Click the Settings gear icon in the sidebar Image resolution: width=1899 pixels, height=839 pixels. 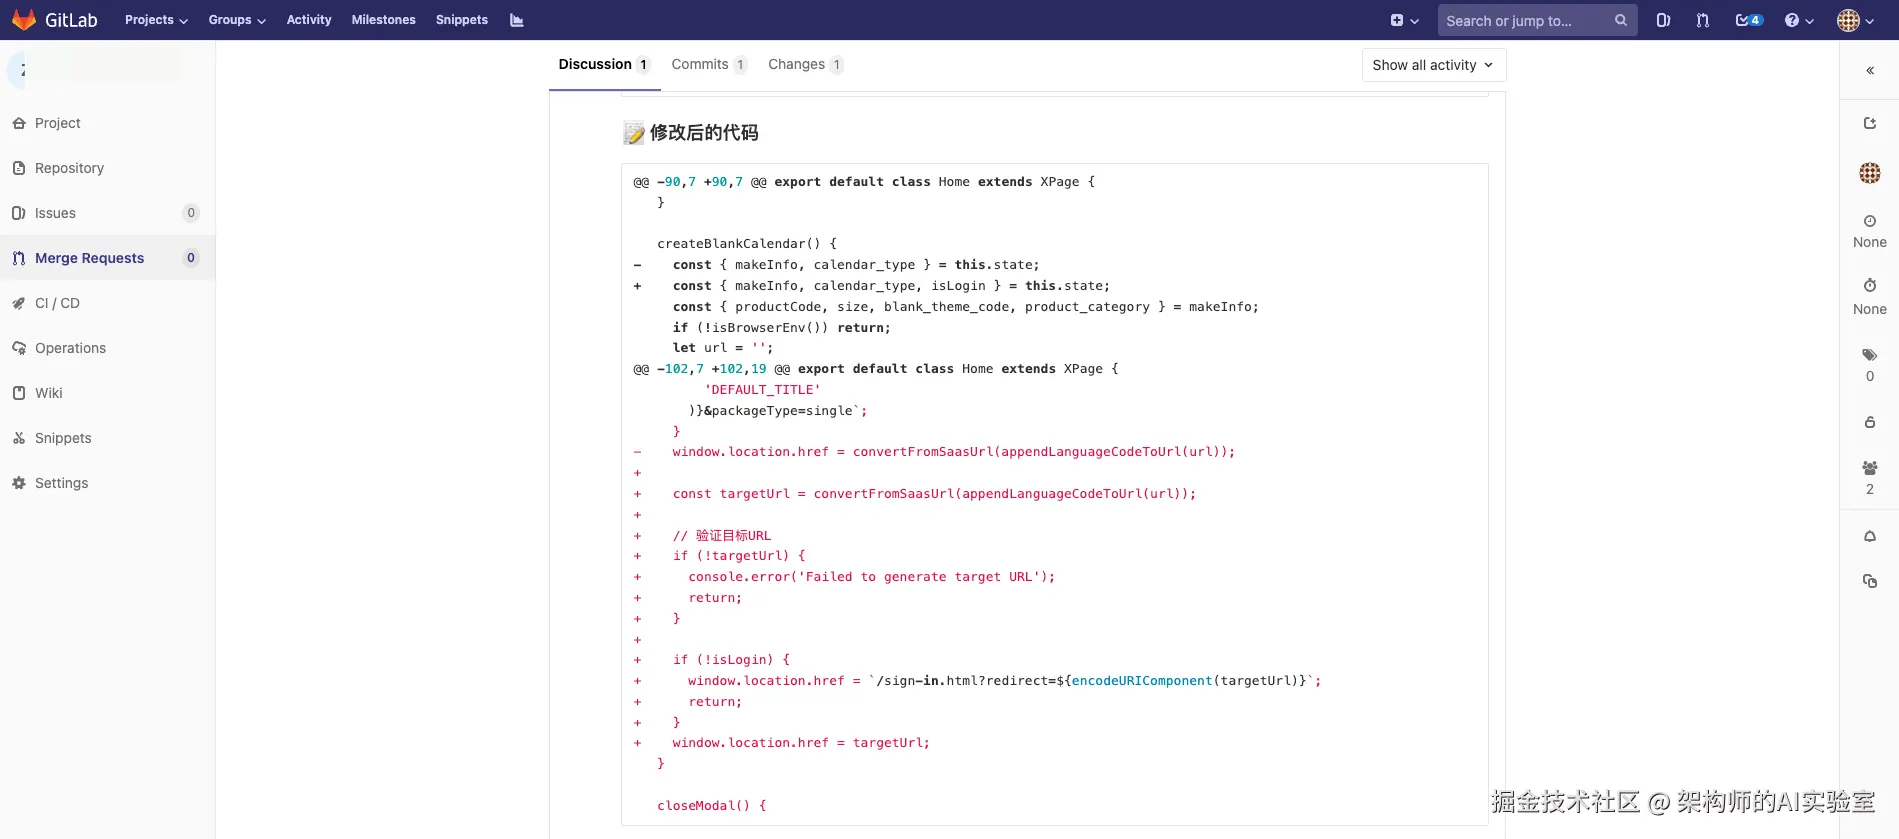point(19,483)
